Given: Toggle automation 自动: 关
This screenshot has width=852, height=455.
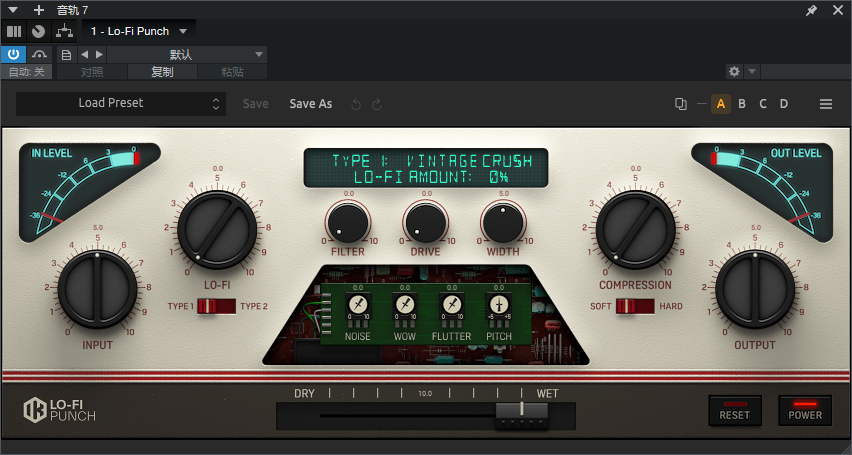Looking at the screenshot, I should click(x=27, y=72).
